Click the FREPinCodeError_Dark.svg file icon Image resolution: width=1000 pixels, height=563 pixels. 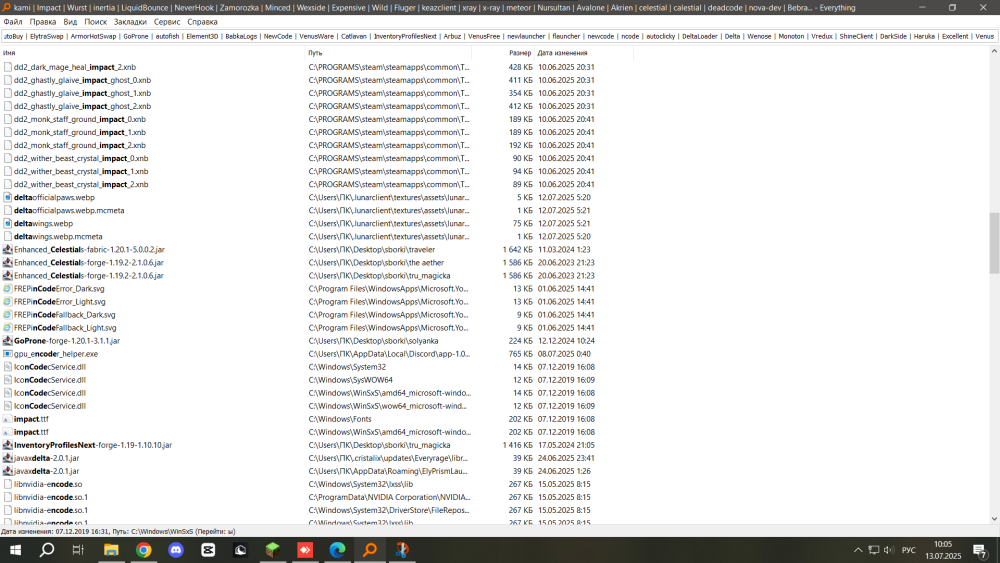click(x=8, y=289)
